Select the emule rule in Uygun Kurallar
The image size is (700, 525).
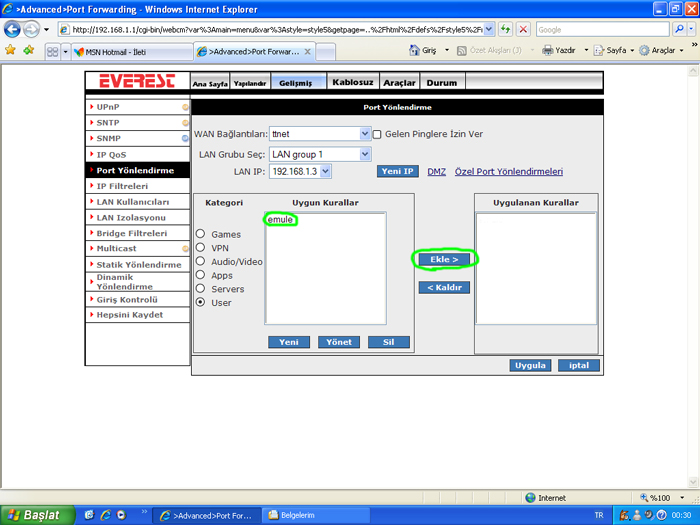pos(280,220)
